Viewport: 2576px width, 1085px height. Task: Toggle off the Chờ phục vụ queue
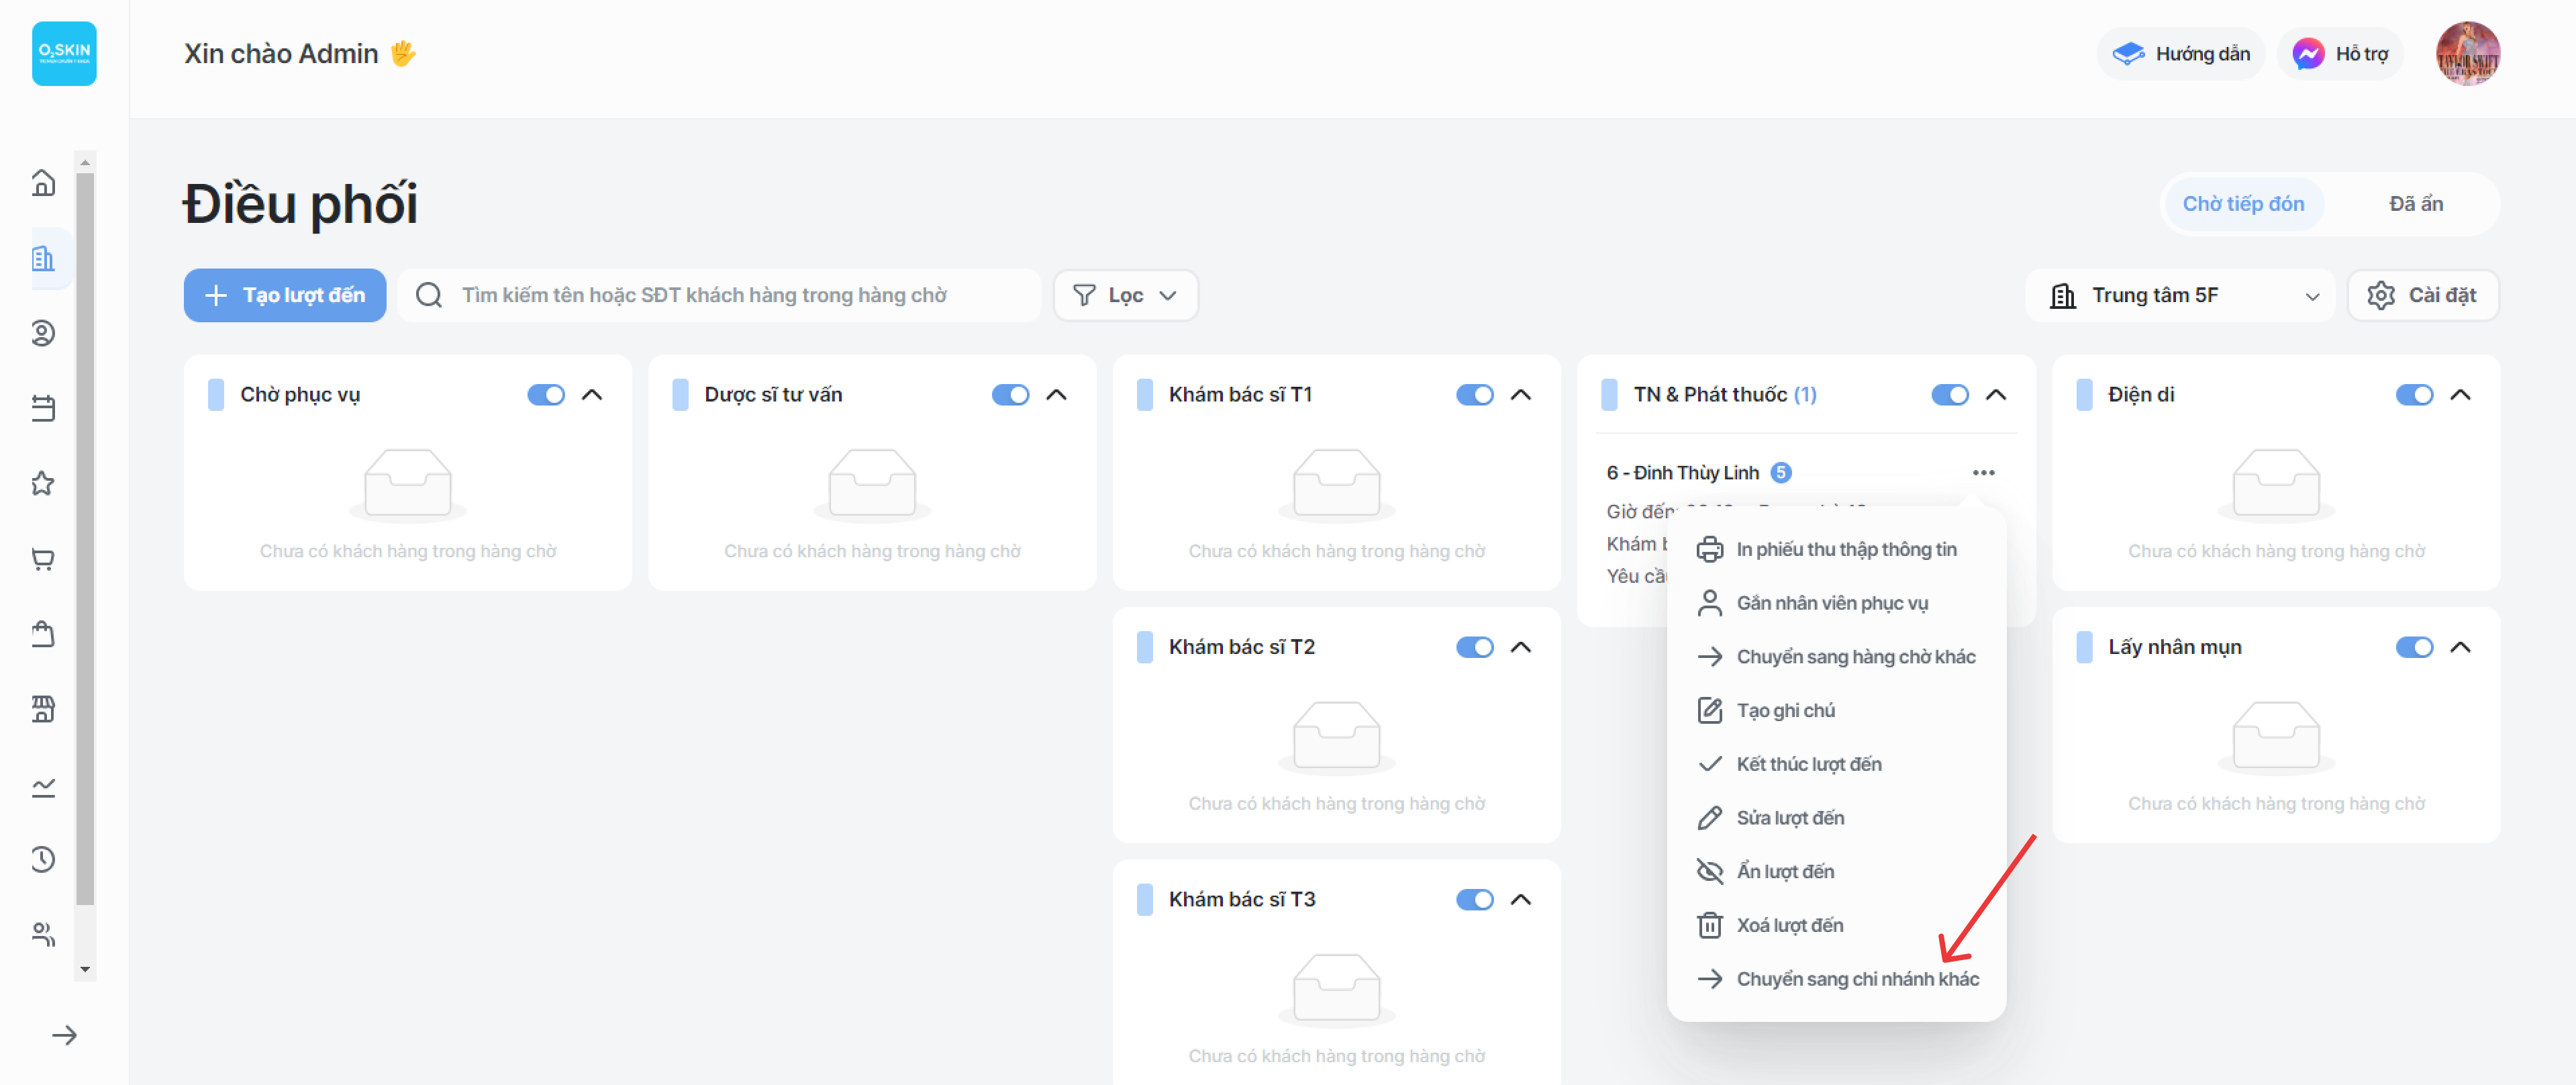(x=546, y=395)
